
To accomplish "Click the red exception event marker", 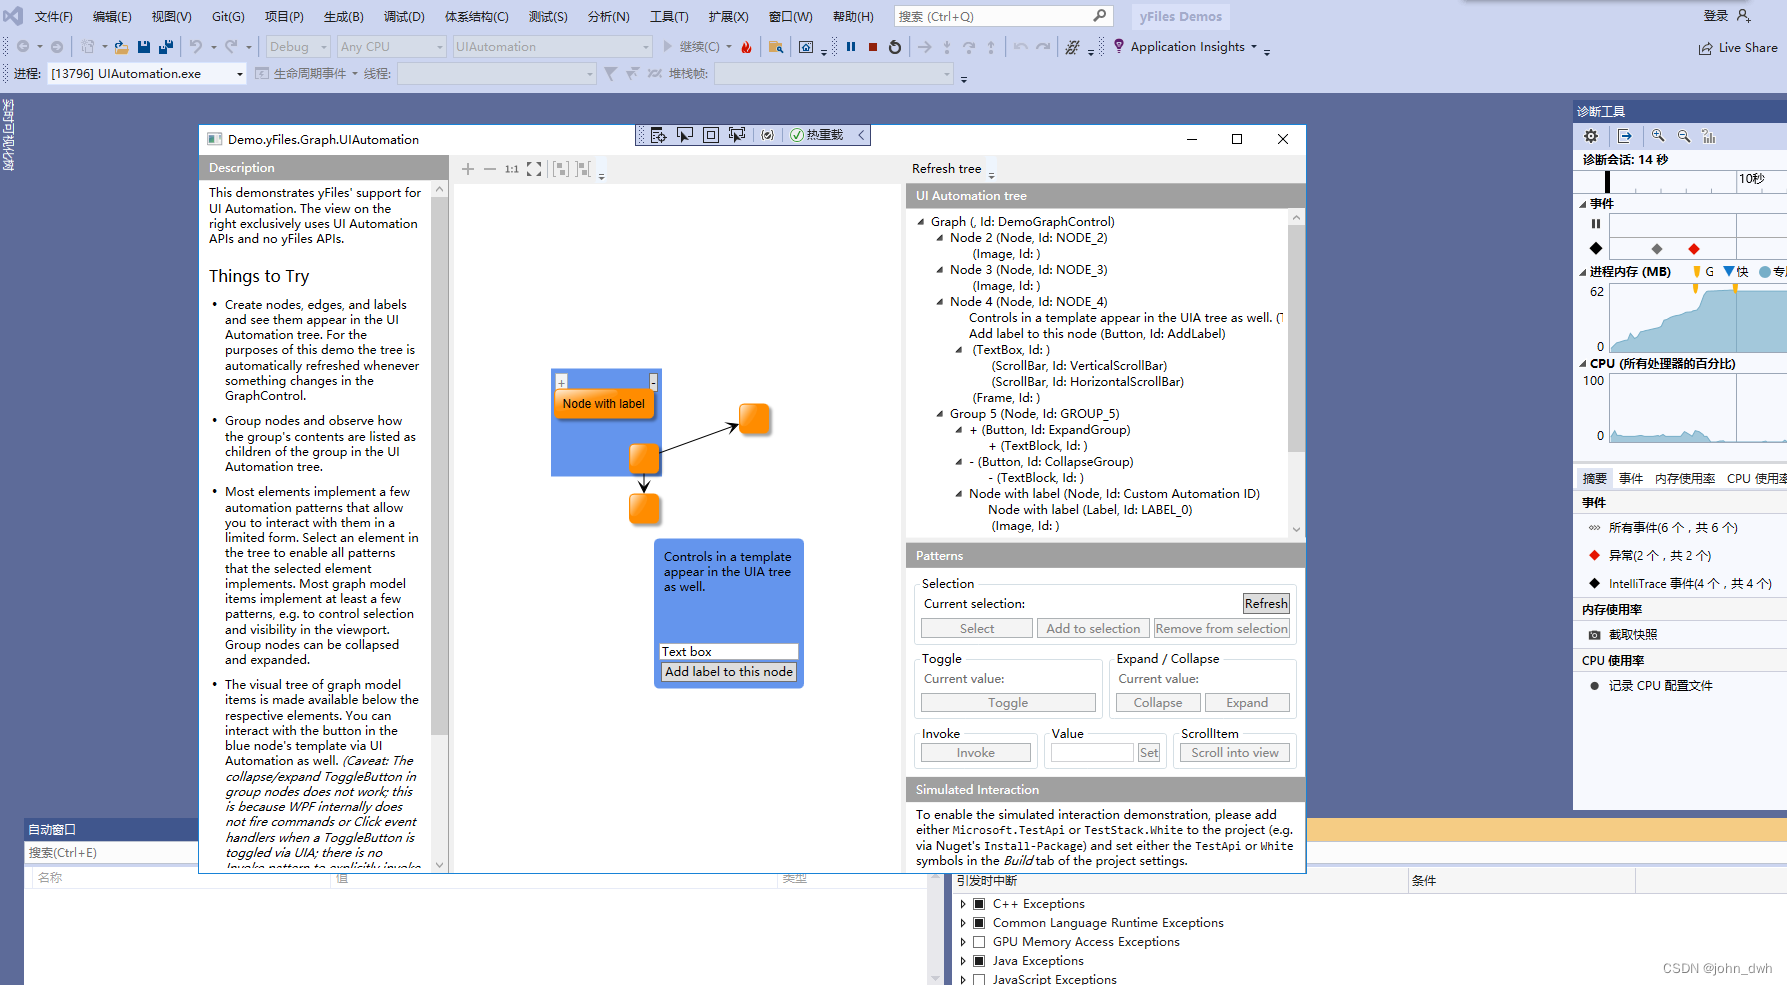I will coord(1693,249).
